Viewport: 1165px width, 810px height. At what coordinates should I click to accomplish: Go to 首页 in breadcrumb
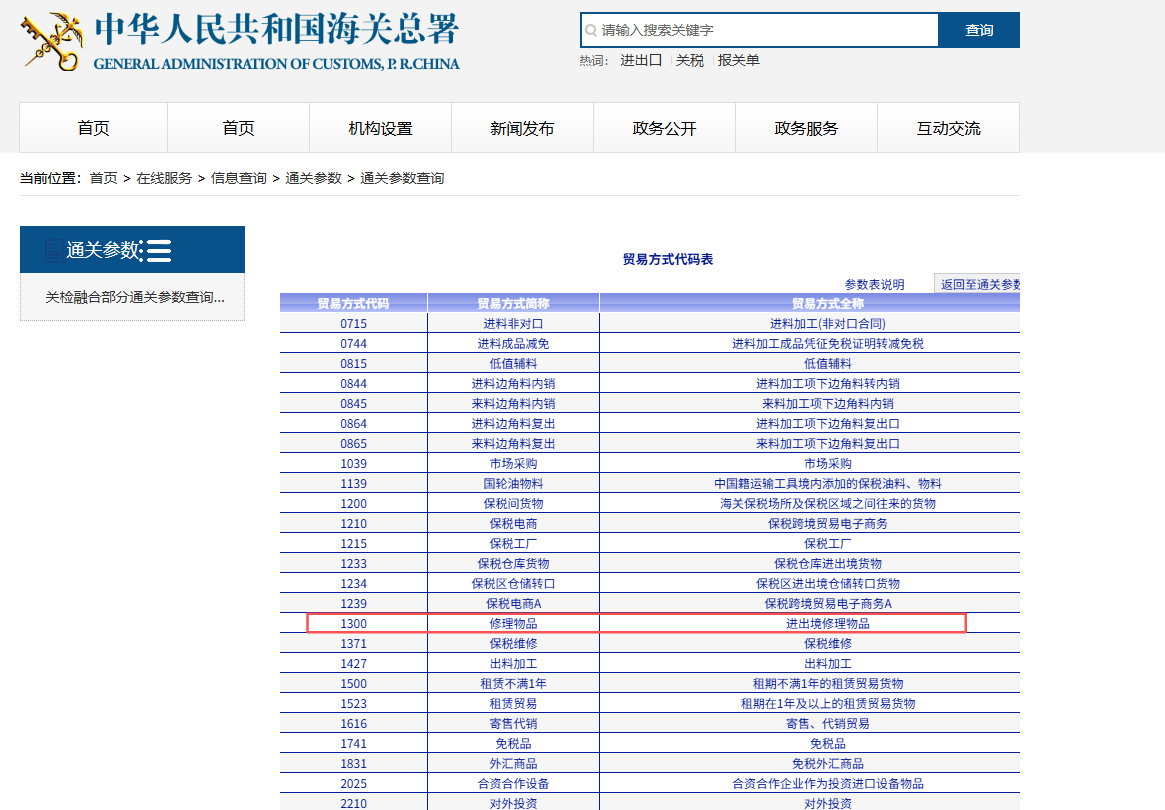pos(103,178)
